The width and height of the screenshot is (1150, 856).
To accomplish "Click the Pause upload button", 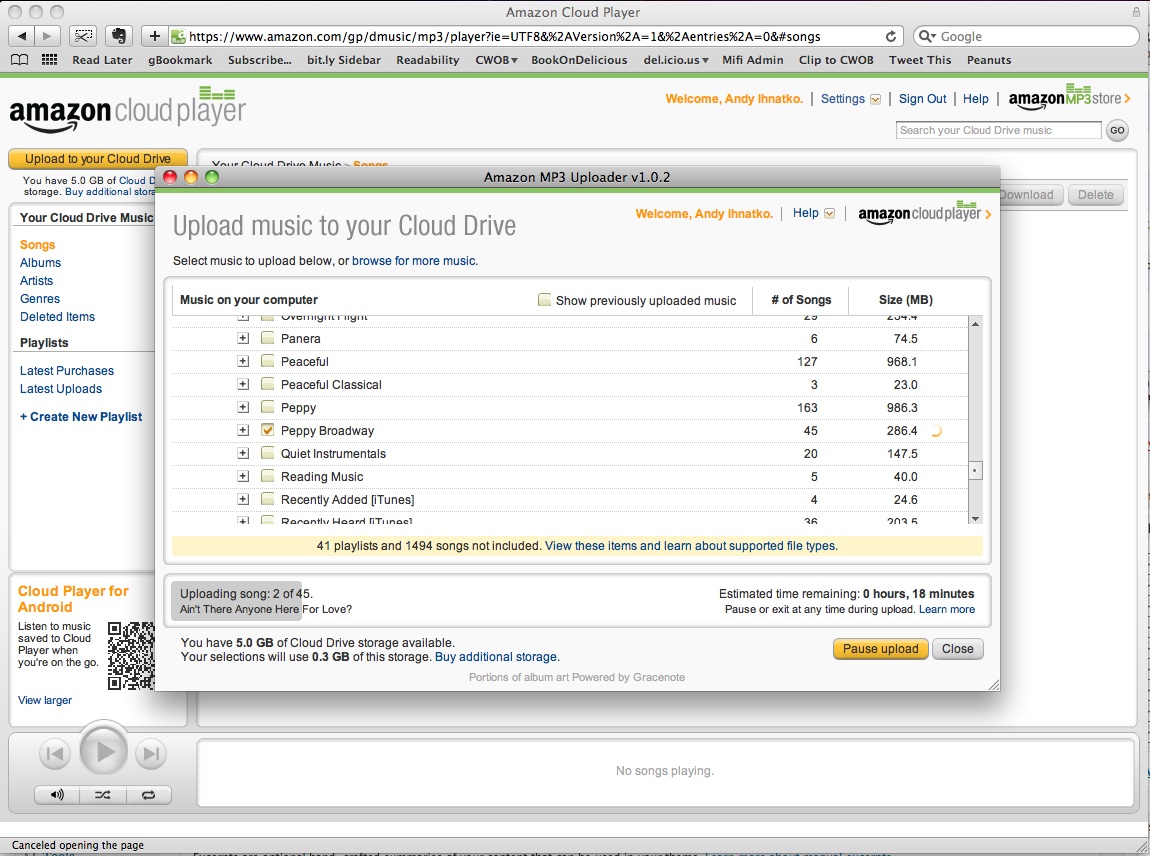I will (x=880, y=648).
